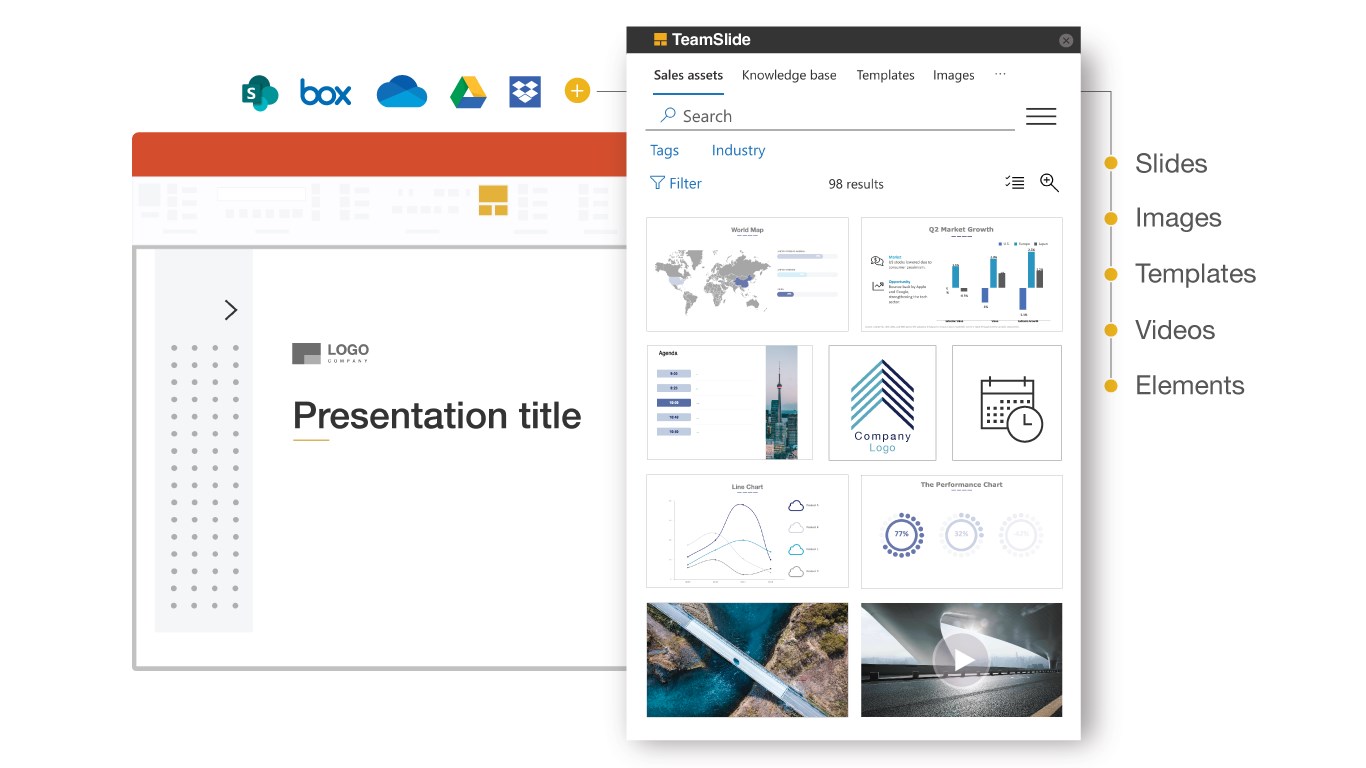Select the Tags filter link

(664, 150)
